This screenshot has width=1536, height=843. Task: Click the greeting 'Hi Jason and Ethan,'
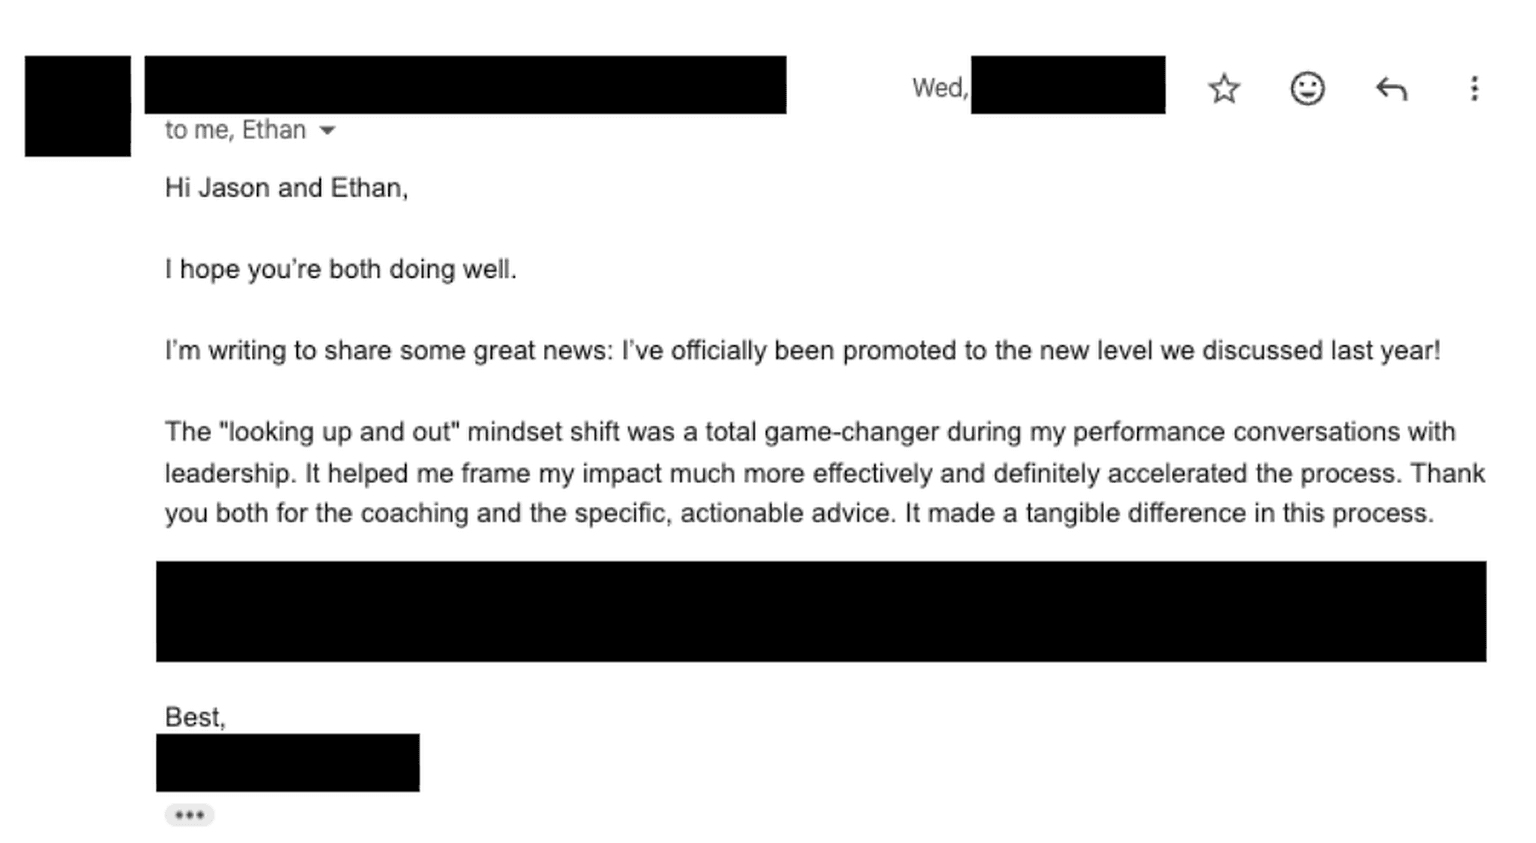click(286, 188)
